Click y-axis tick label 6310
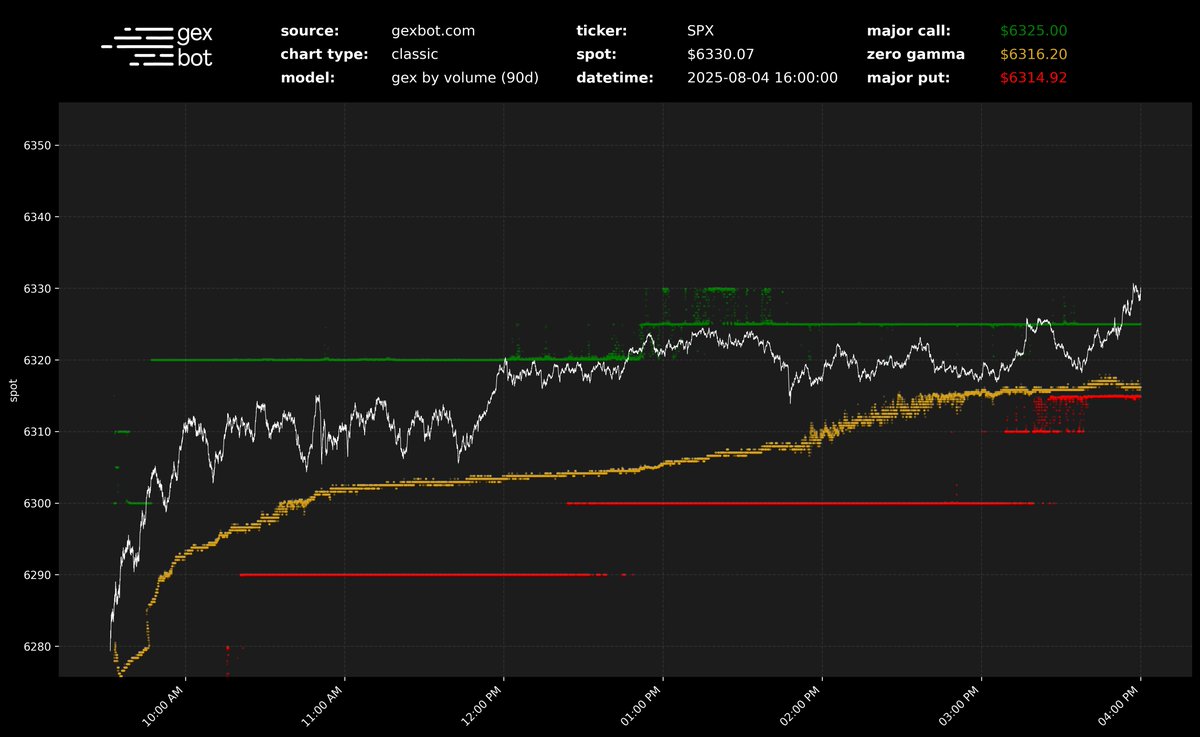1200x737 pixels. [36, 432]
